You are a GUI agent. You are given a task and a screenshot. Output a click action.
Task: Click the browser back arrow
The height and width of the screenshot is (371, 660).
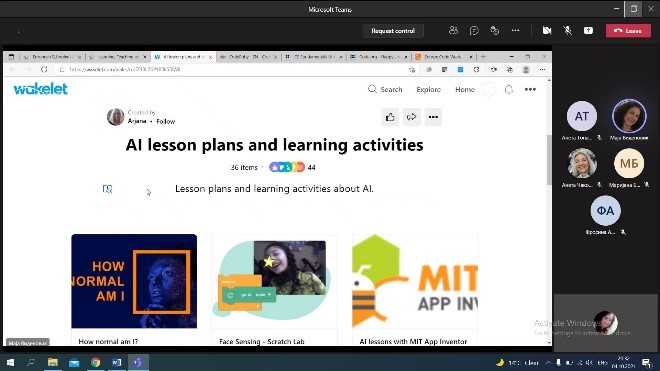[12, 69]
